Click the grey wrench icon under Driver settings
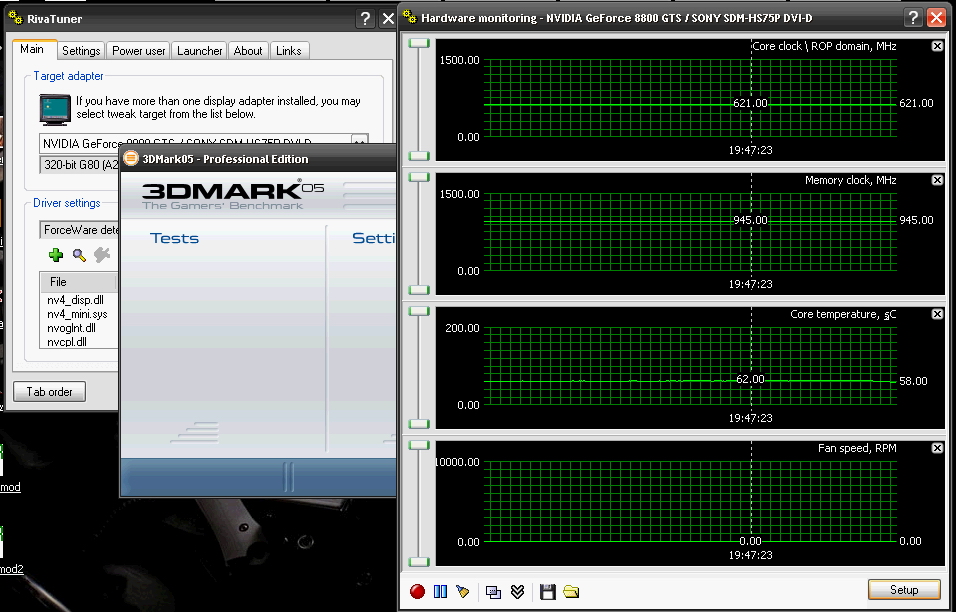Screen dimensions: 956x612 [102, 255]
